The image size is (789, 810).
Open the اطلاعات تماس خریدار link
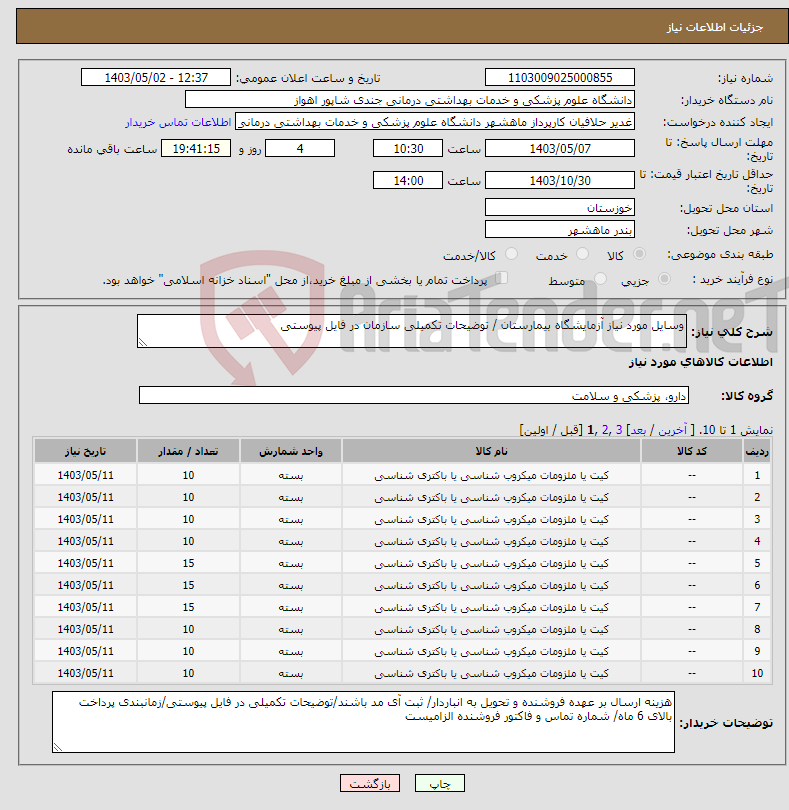click(x=178, y=122)
